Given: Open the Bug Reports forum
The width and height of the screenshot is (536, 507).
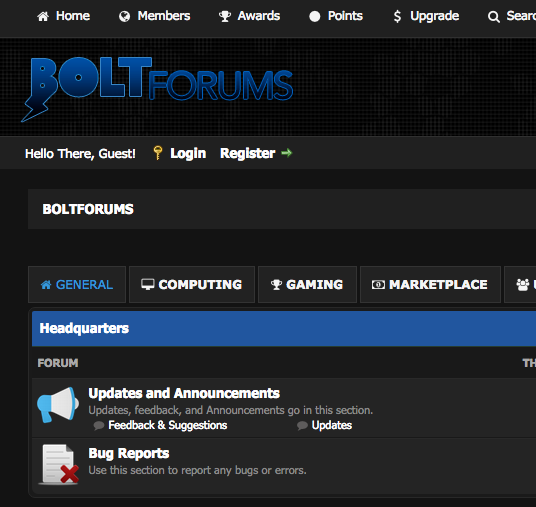Looking at the screenshot, I should pos(129,454).
